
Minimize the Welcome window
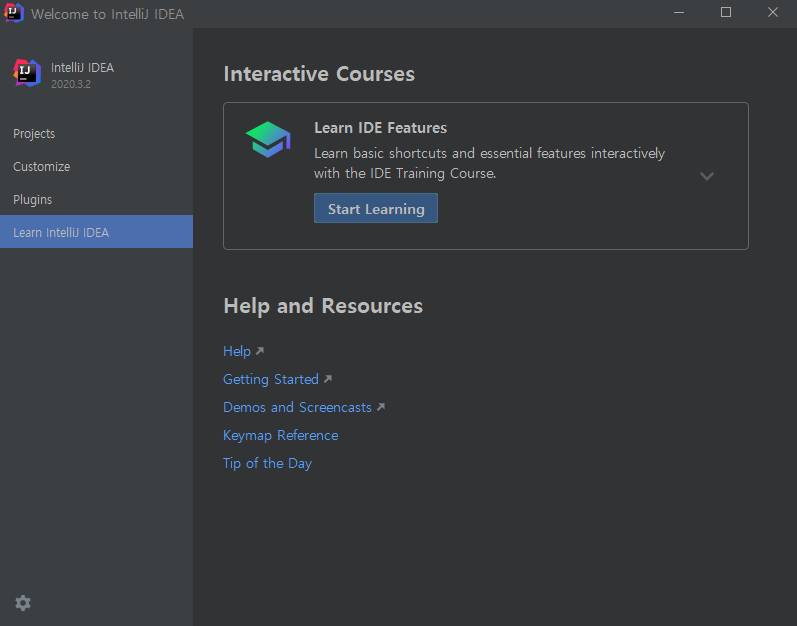679,13
